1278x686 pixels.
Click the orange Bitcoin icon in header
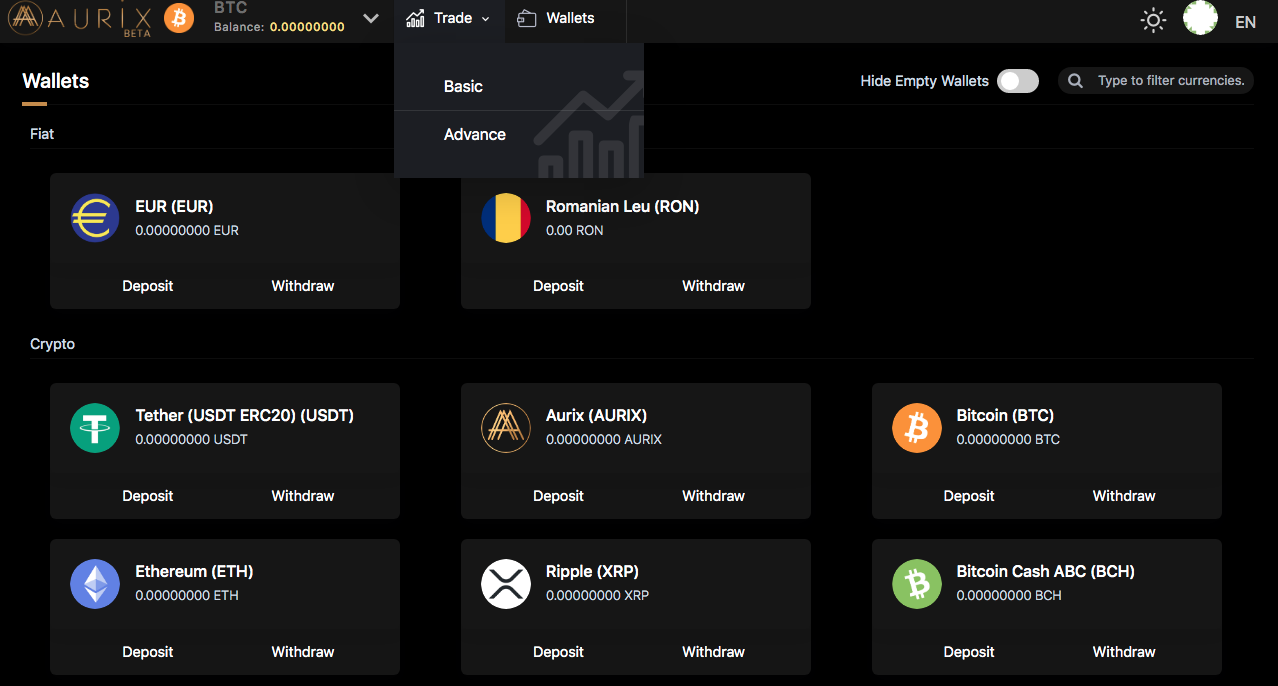[x=179, y=18]
